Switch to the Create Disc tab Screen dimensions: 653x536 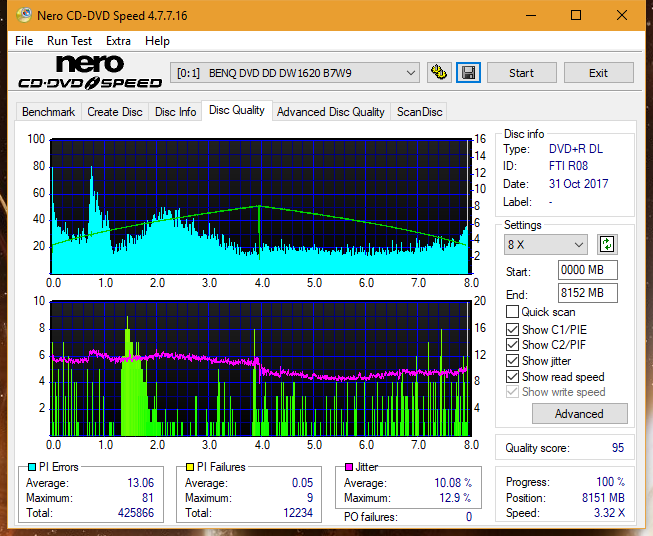pyautogui.click(x=115, y=112)
